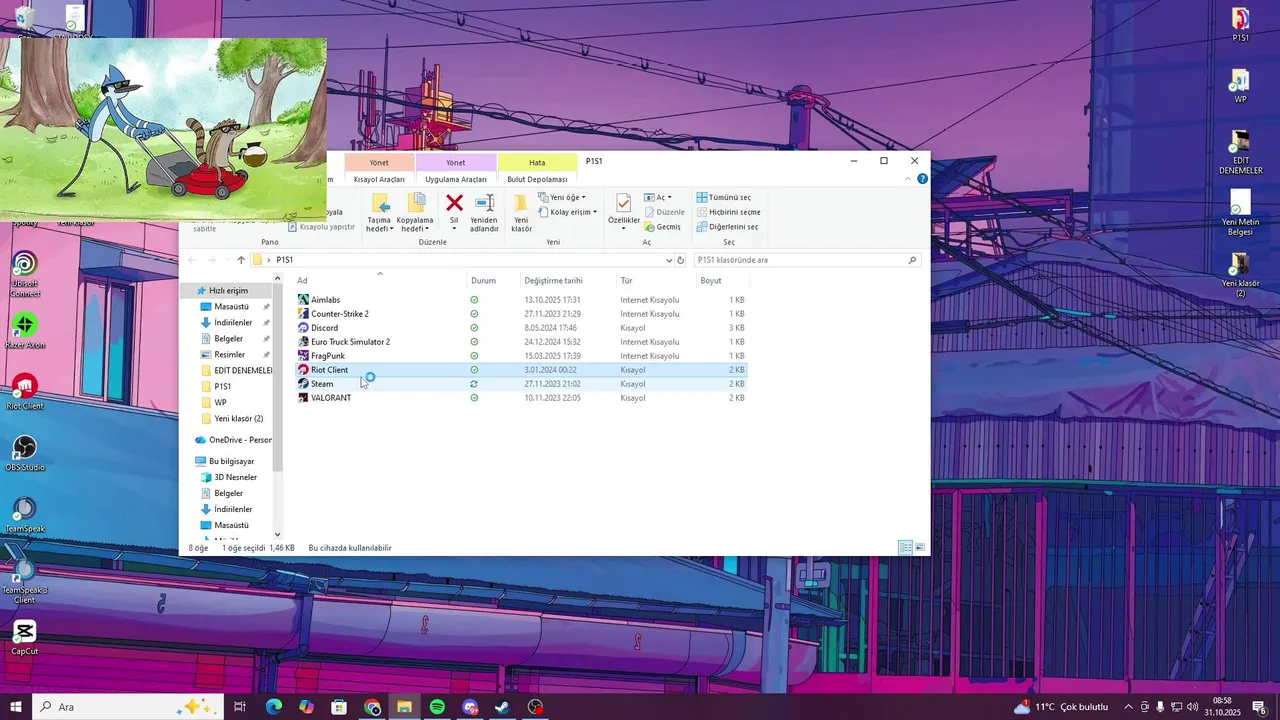
Task: Expand address bar history dropdown
Action: pyautogui.click(x=669, y=260)
